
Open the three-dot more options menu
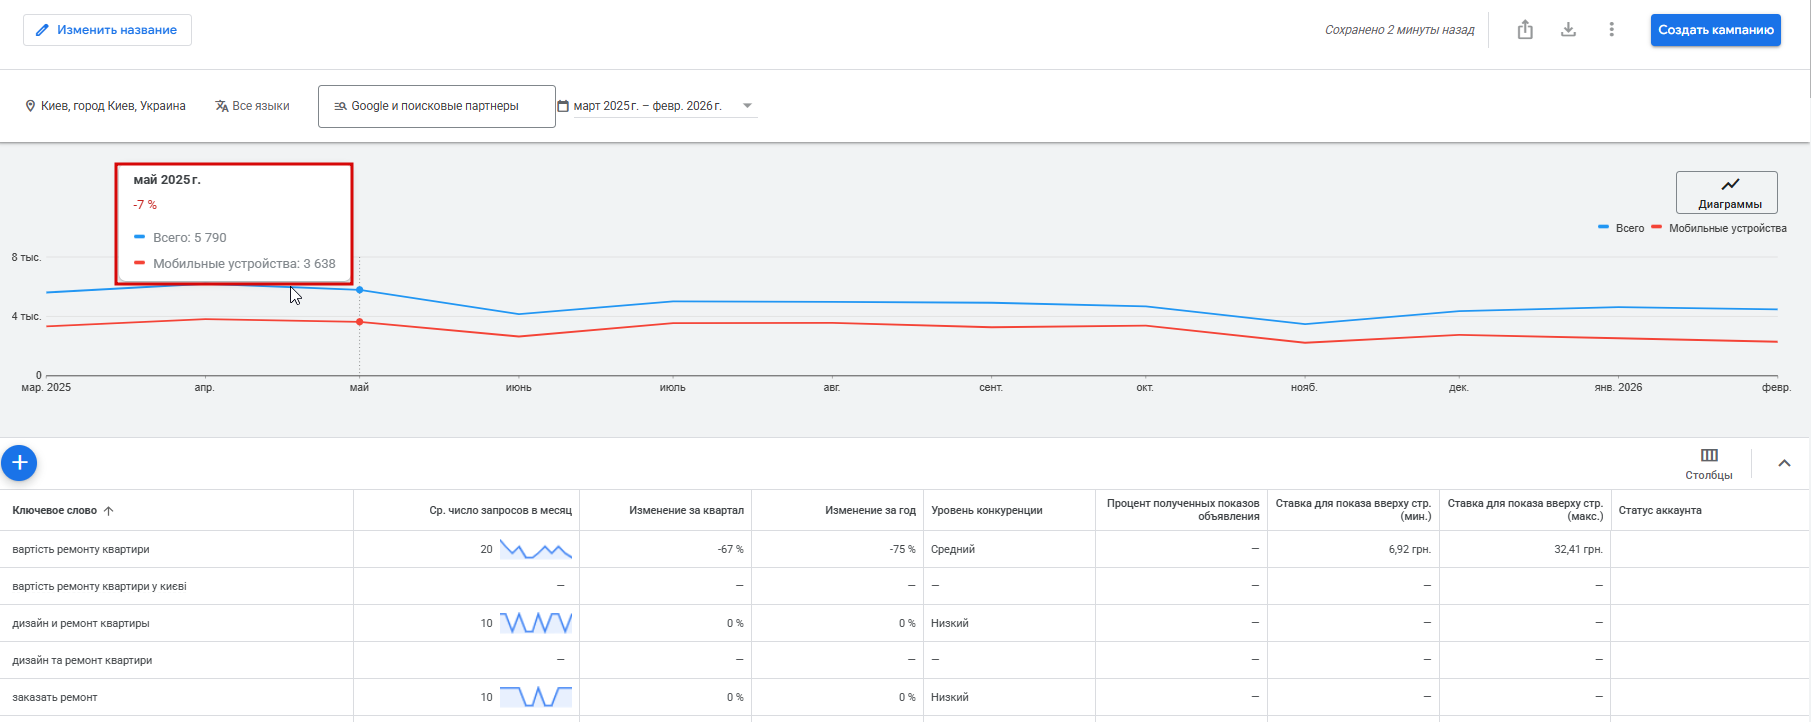1611,30
